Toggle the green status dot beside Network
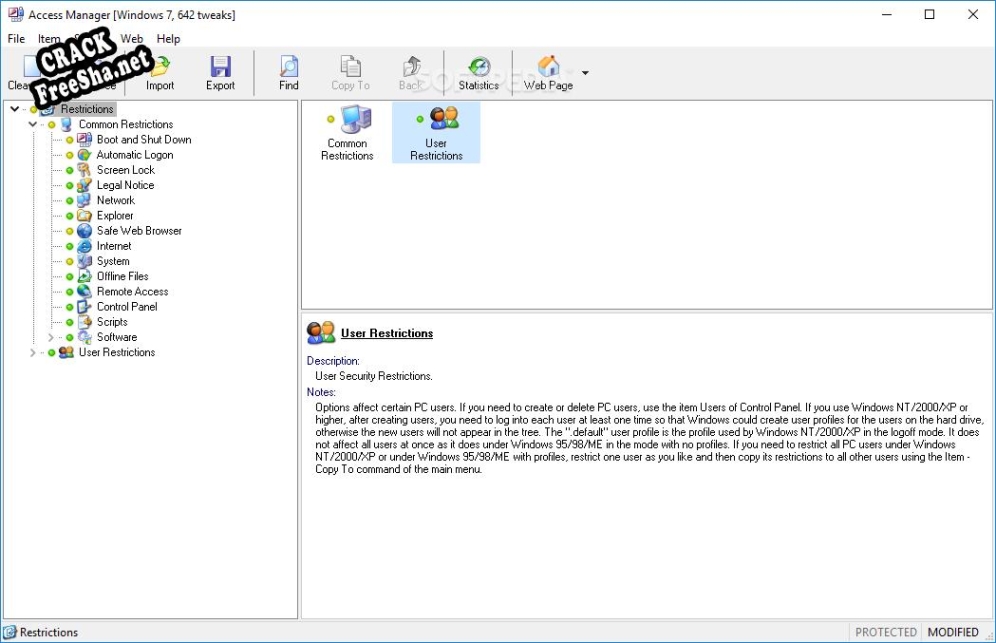Image resolution: width=996 pixels, height=643 pixels. (70, 201)
